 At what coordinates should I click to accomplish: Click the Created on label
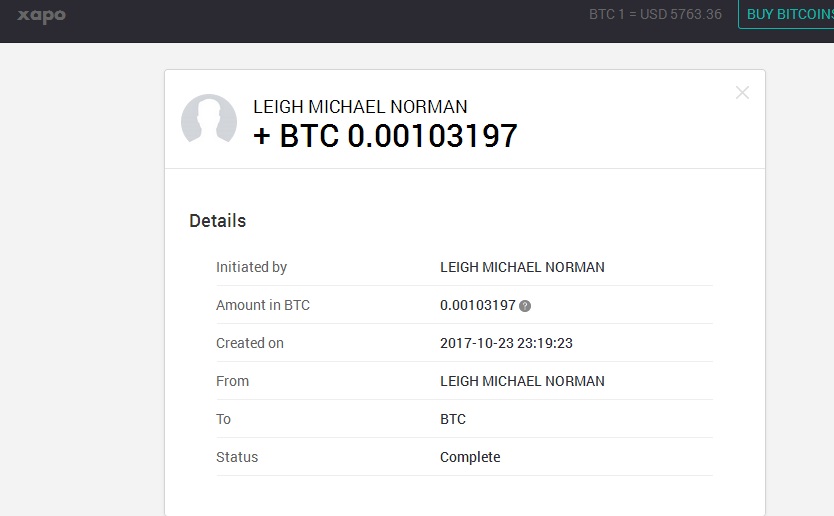pos(250,343)
